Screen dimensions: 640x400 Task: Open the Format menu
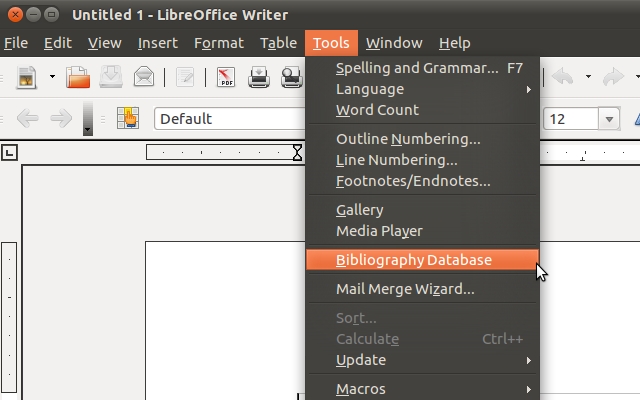click(219, 43)
